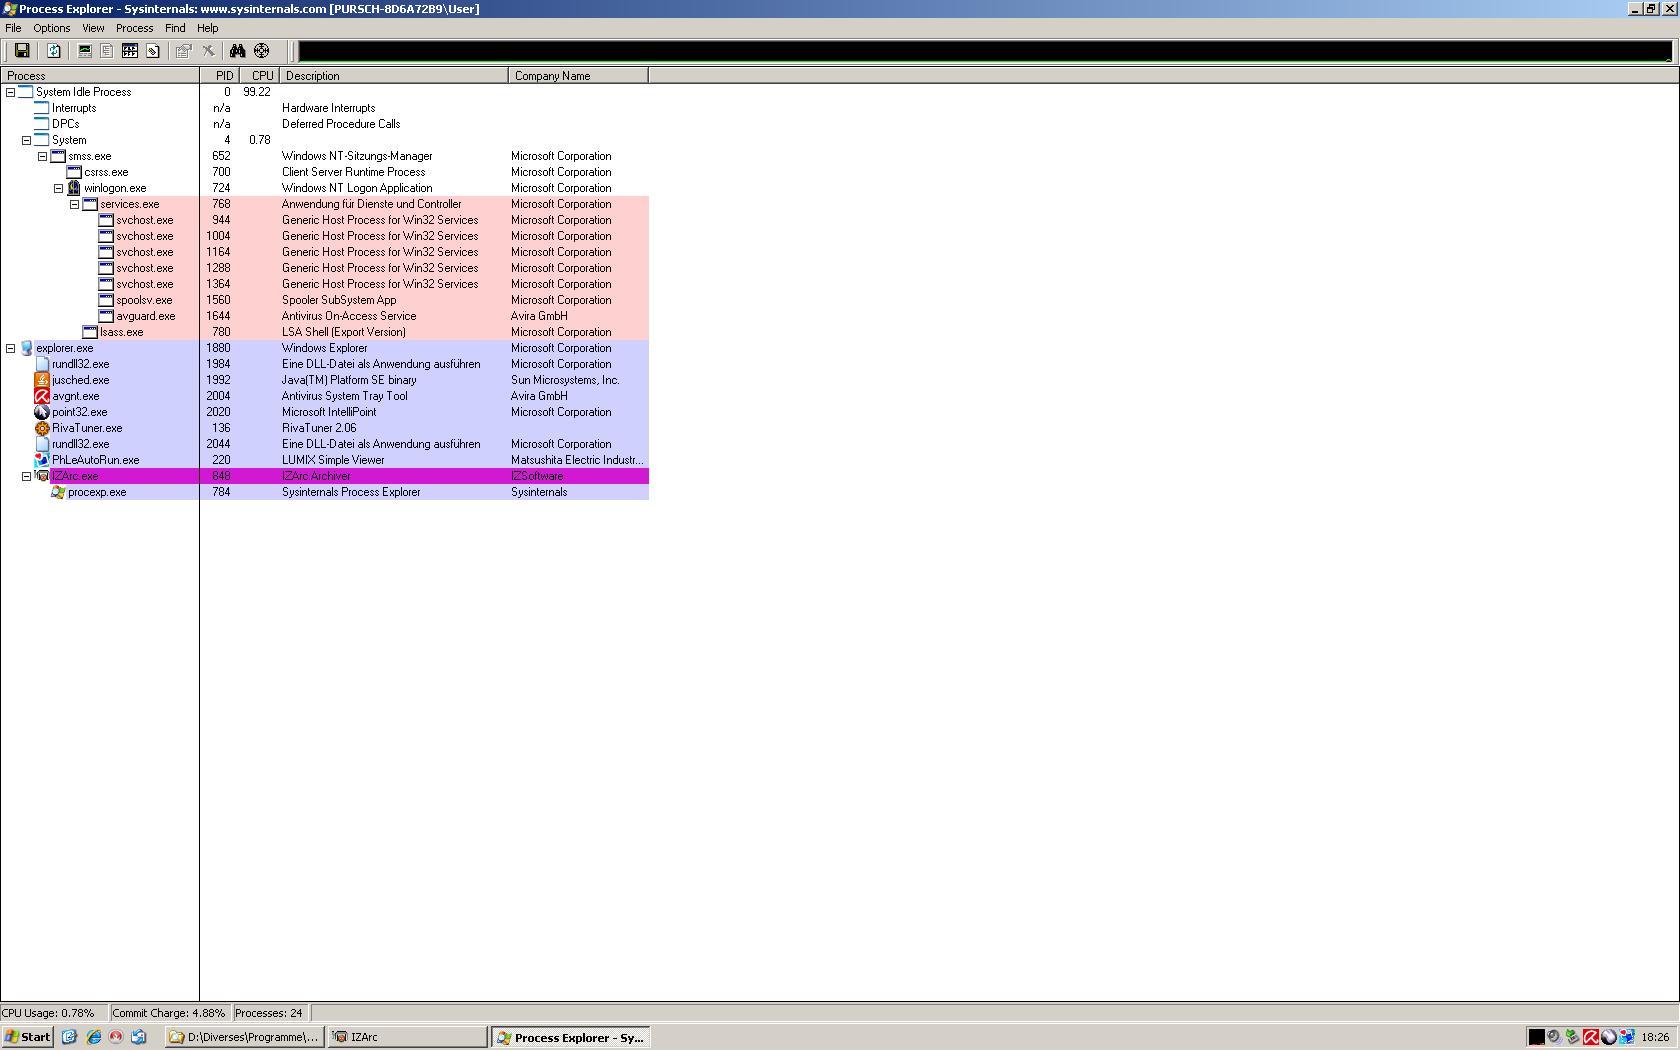The height and width of the screenshot is (1050, 1680).
Task: Click 'Commit Charge: 4.88%' in status bar
Action: pos(169,1013)
